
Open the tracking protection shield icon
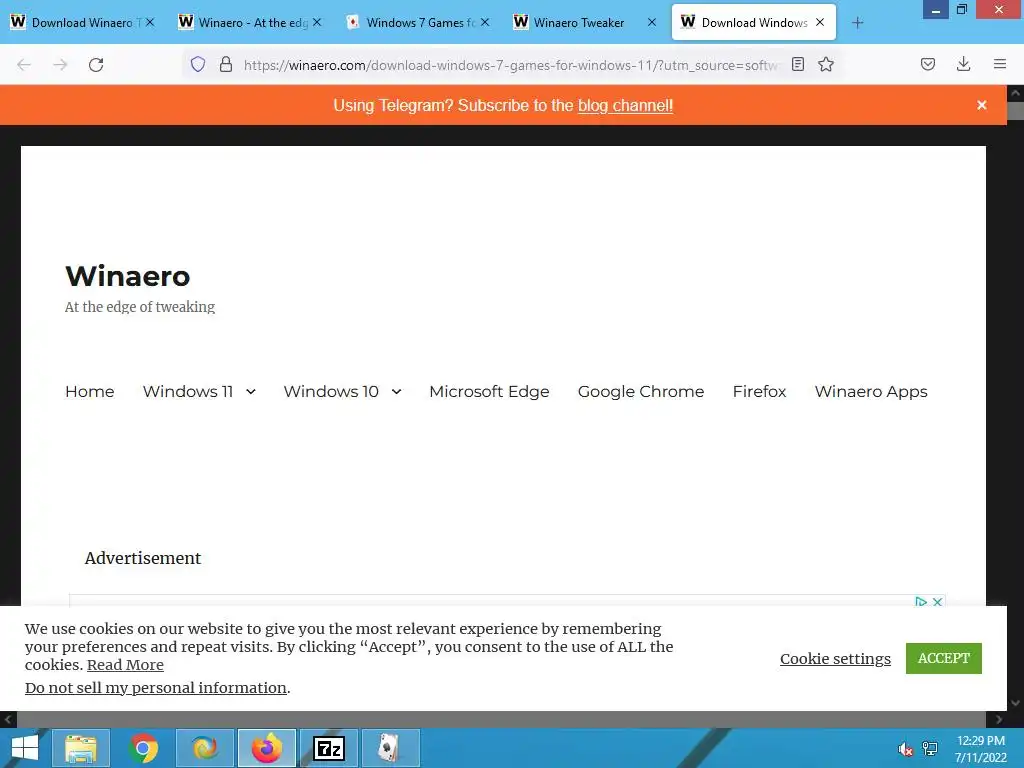coord(198,64)
